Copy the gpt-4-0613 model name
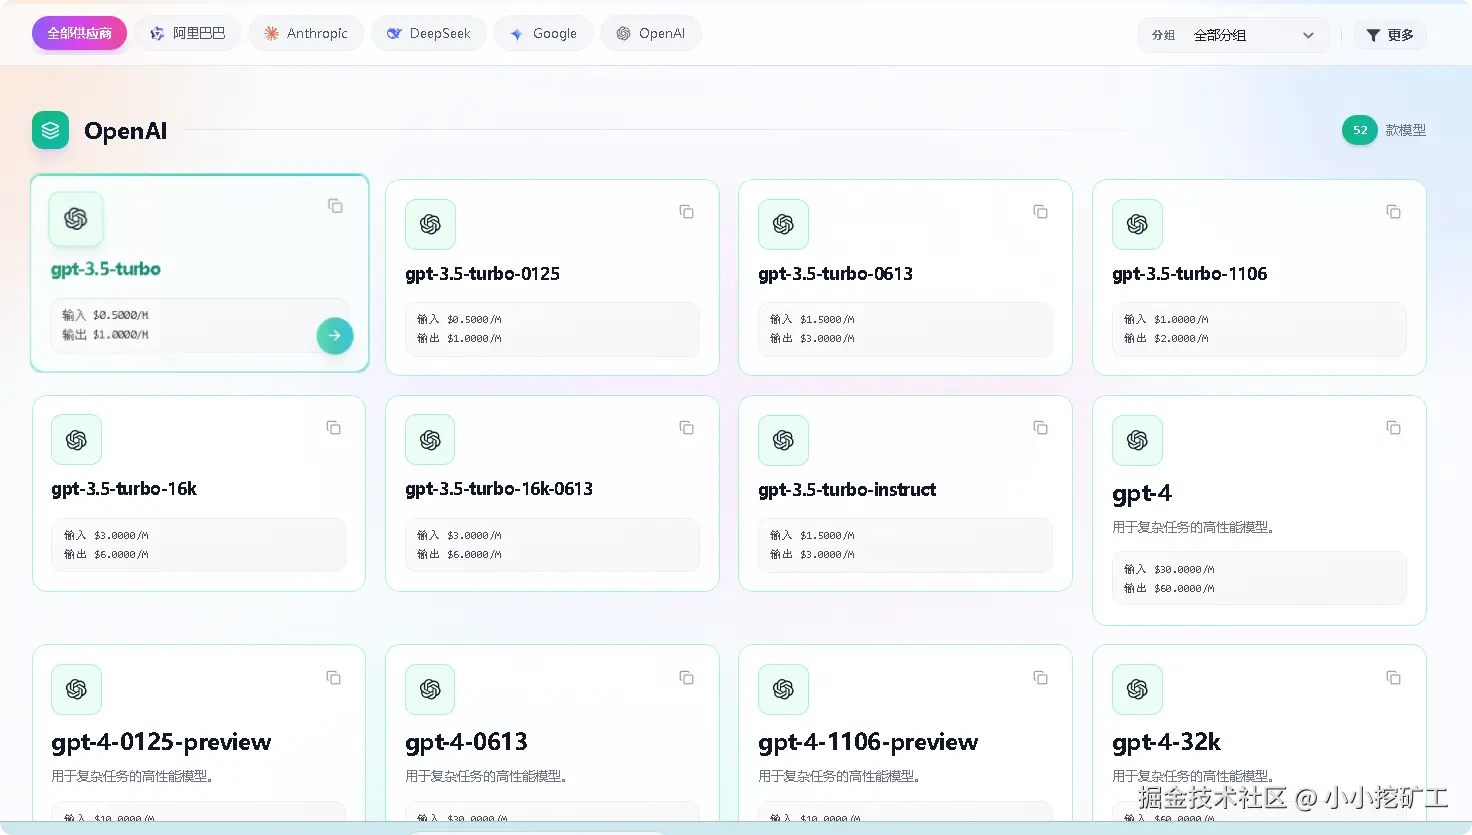Viewport: 1472px width, 835px height. (x=687, y=678)
